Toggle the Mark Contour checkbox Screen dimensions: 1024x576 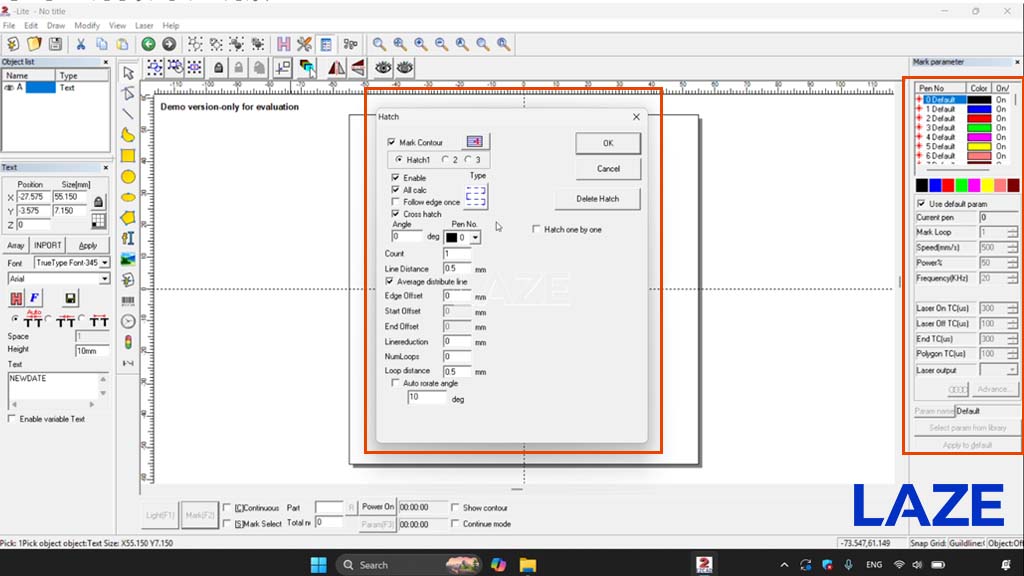(391, 142)
